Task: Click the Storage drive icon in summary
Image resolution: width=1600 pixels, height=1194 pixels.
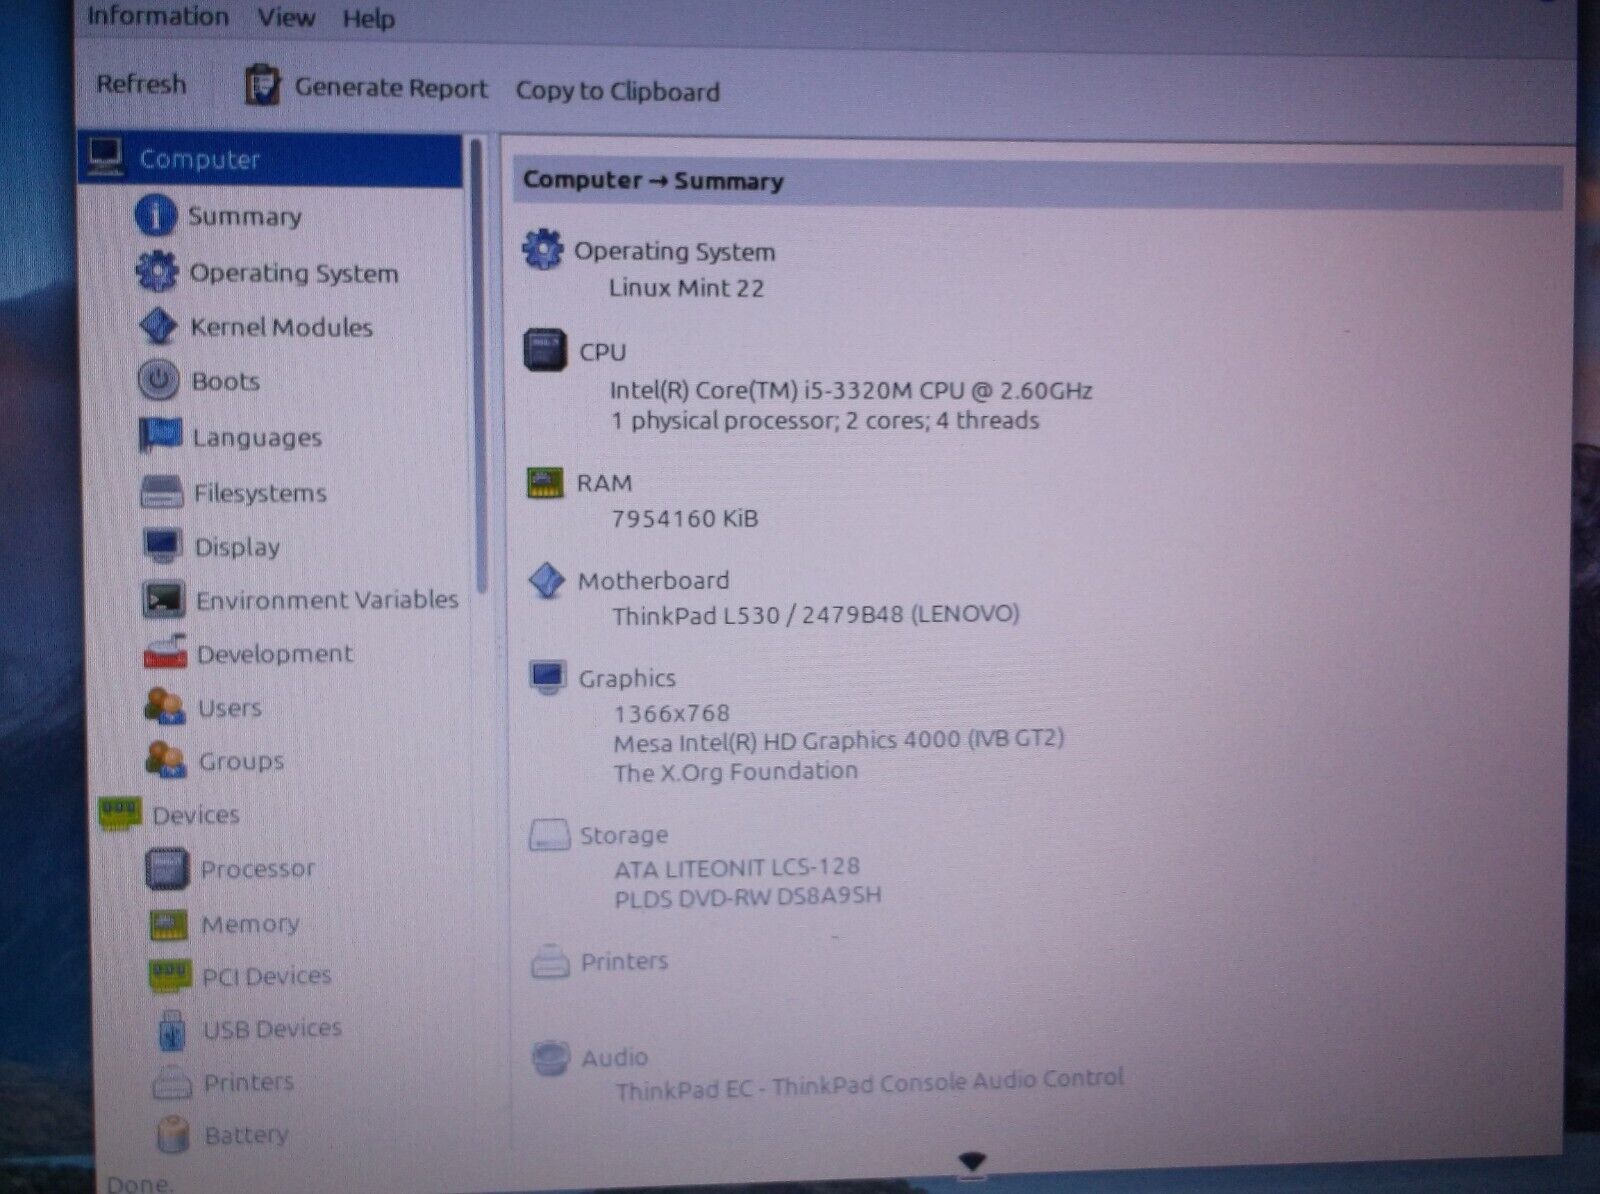Action: click(549, 834)
